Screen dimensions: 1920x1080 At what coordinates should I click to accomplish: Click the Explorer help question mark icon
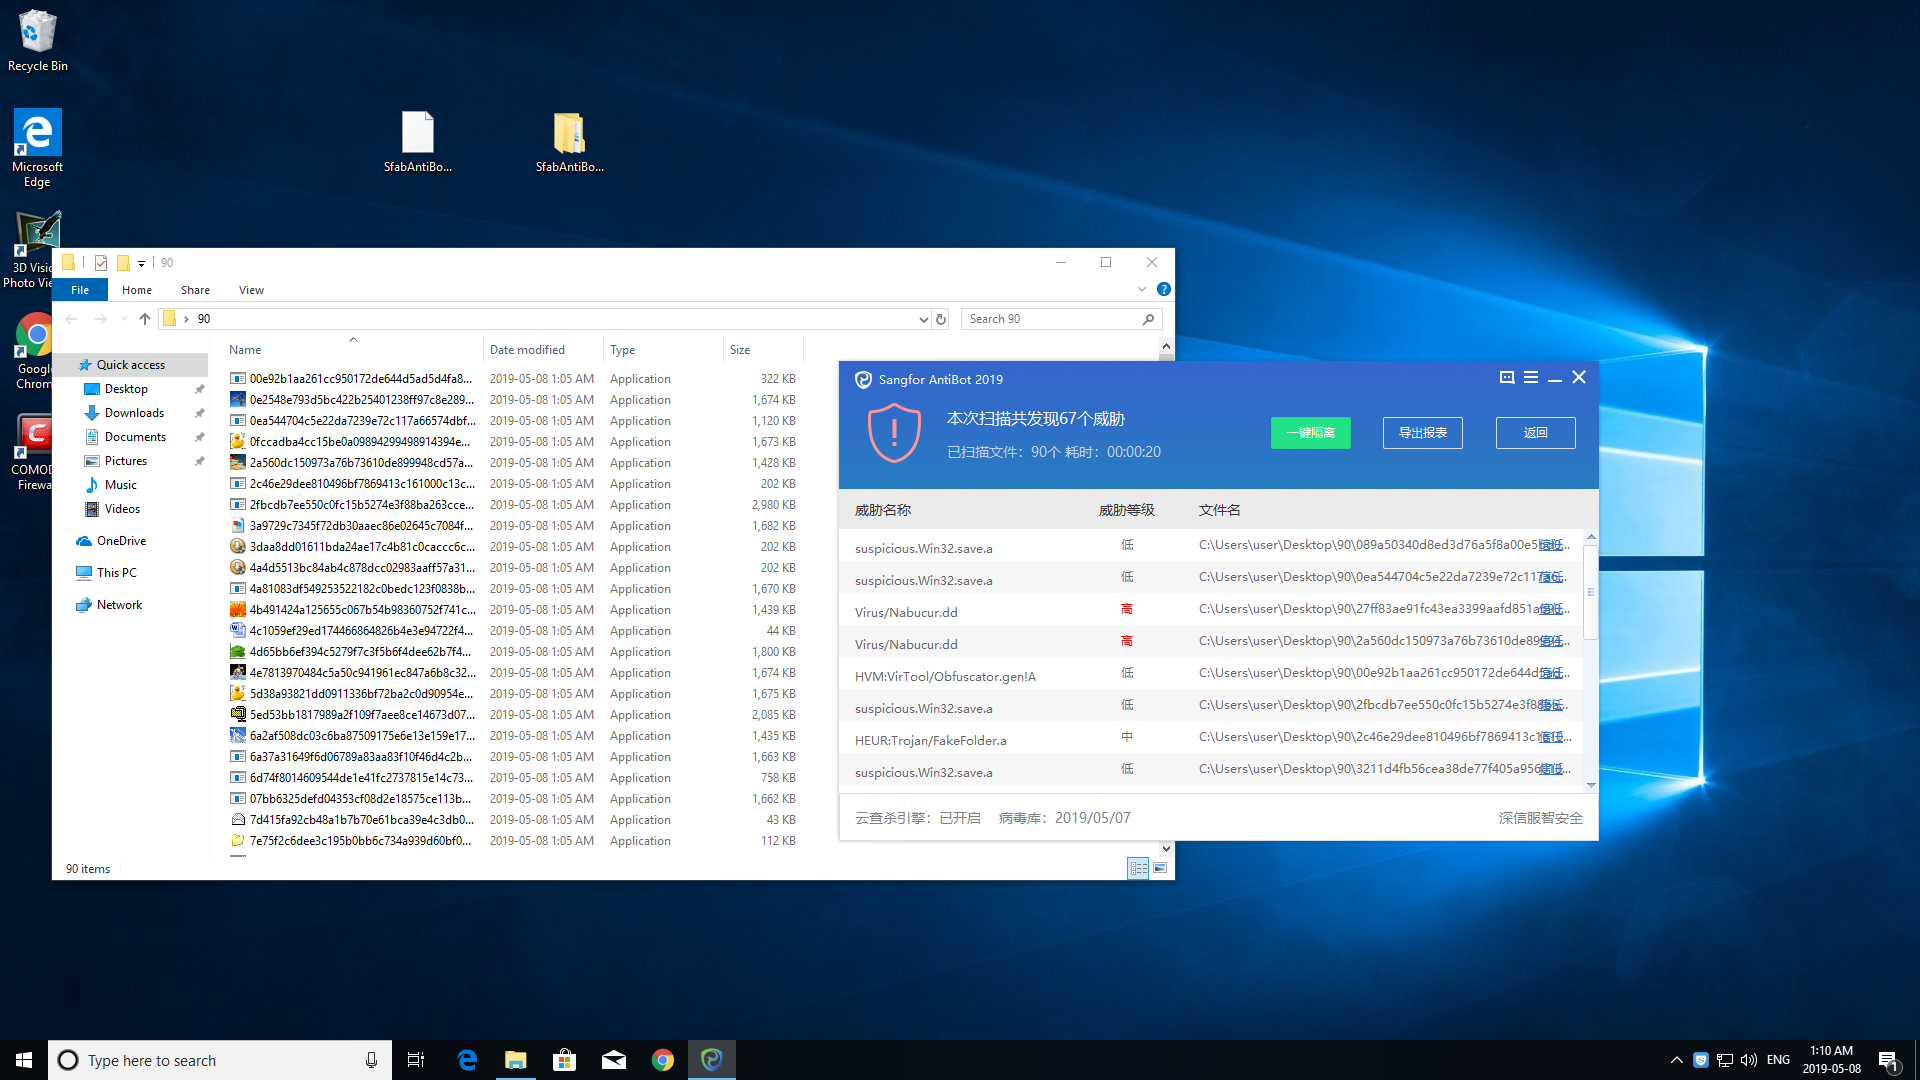point(1164,289)
